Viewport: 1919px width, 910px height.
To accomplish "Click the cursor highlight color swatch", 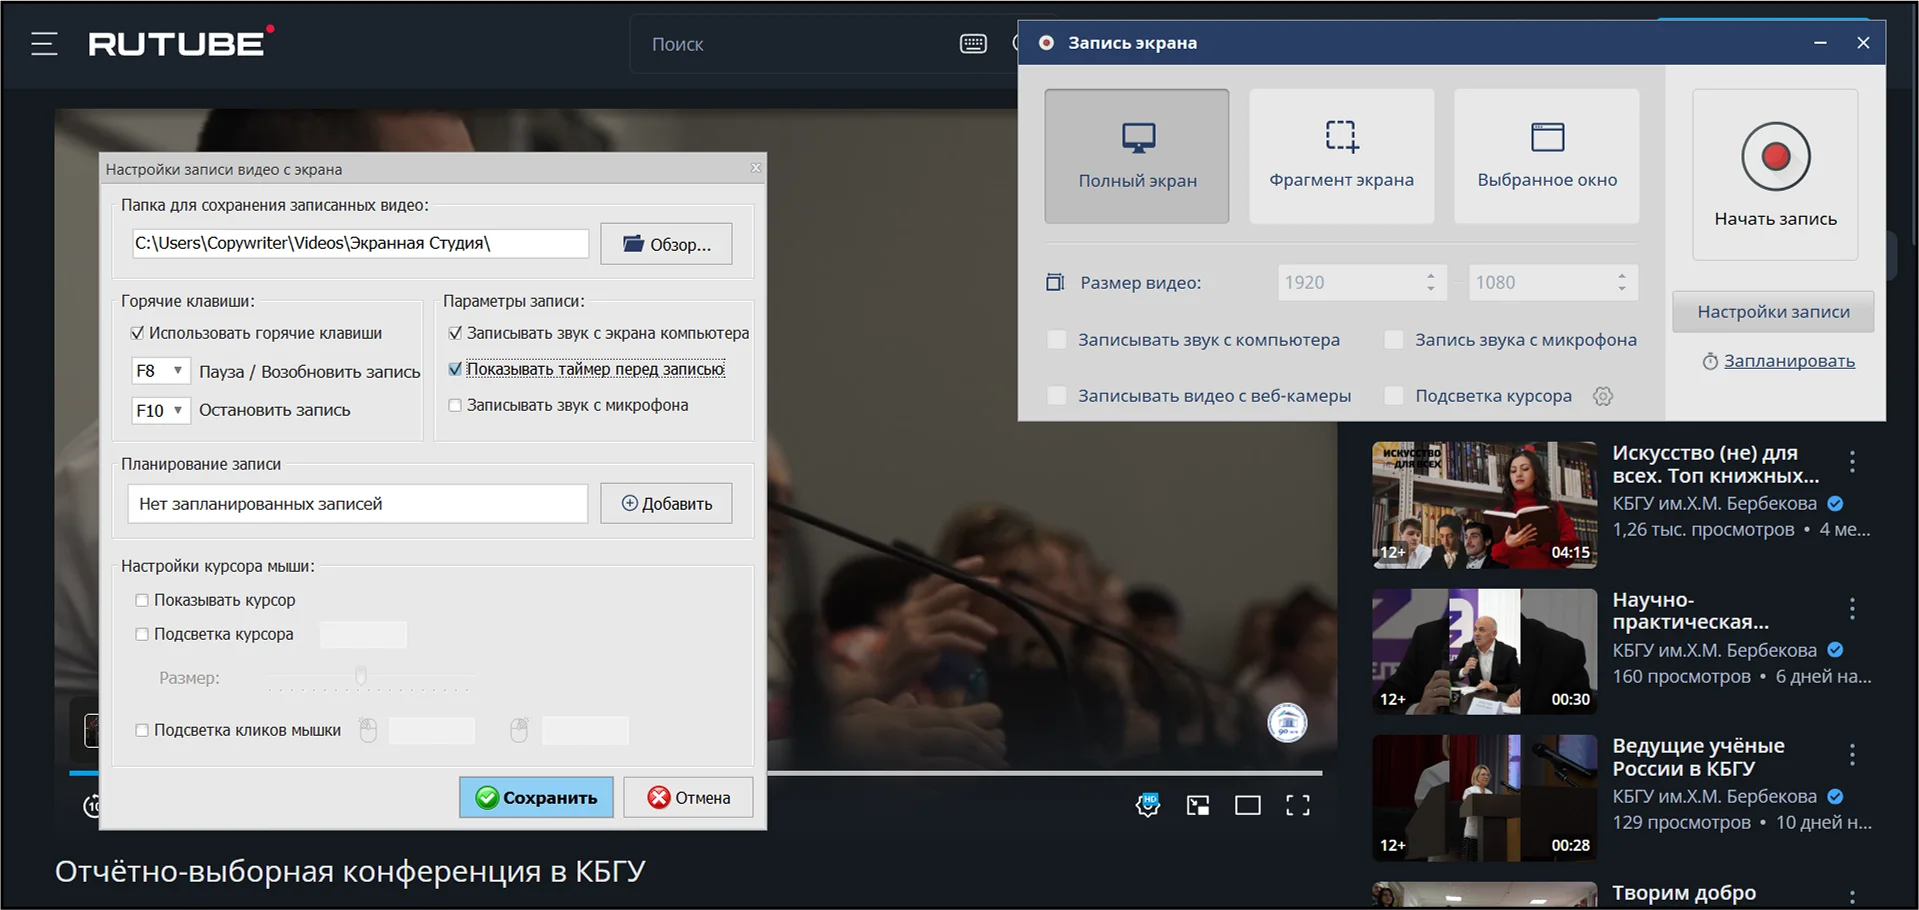I will pos(363,634).
